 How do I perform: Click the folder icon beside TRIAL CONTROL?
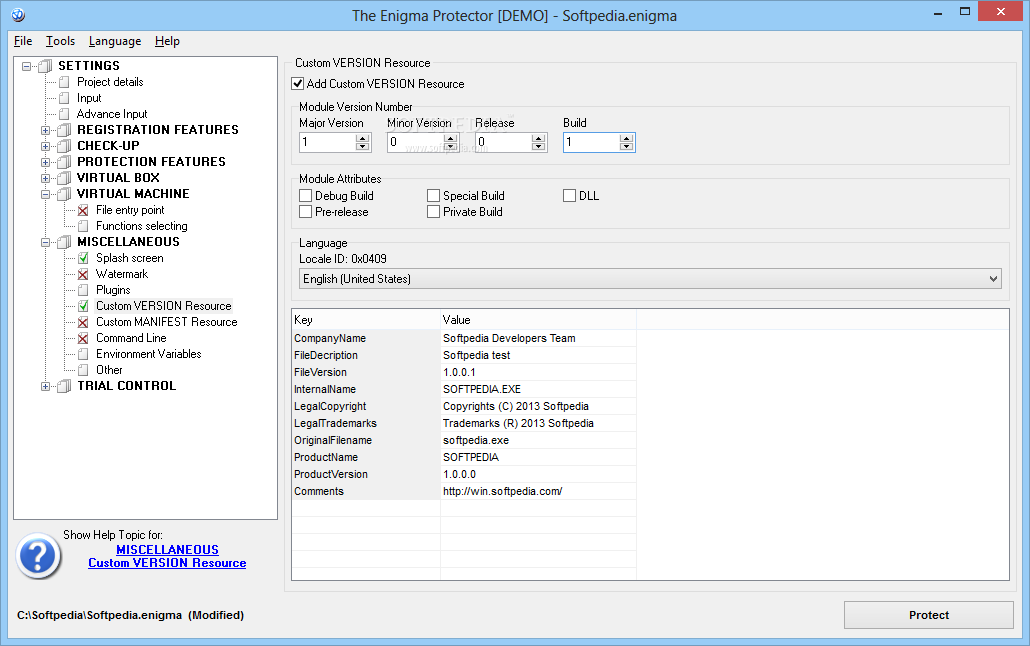tap(64, 386)
